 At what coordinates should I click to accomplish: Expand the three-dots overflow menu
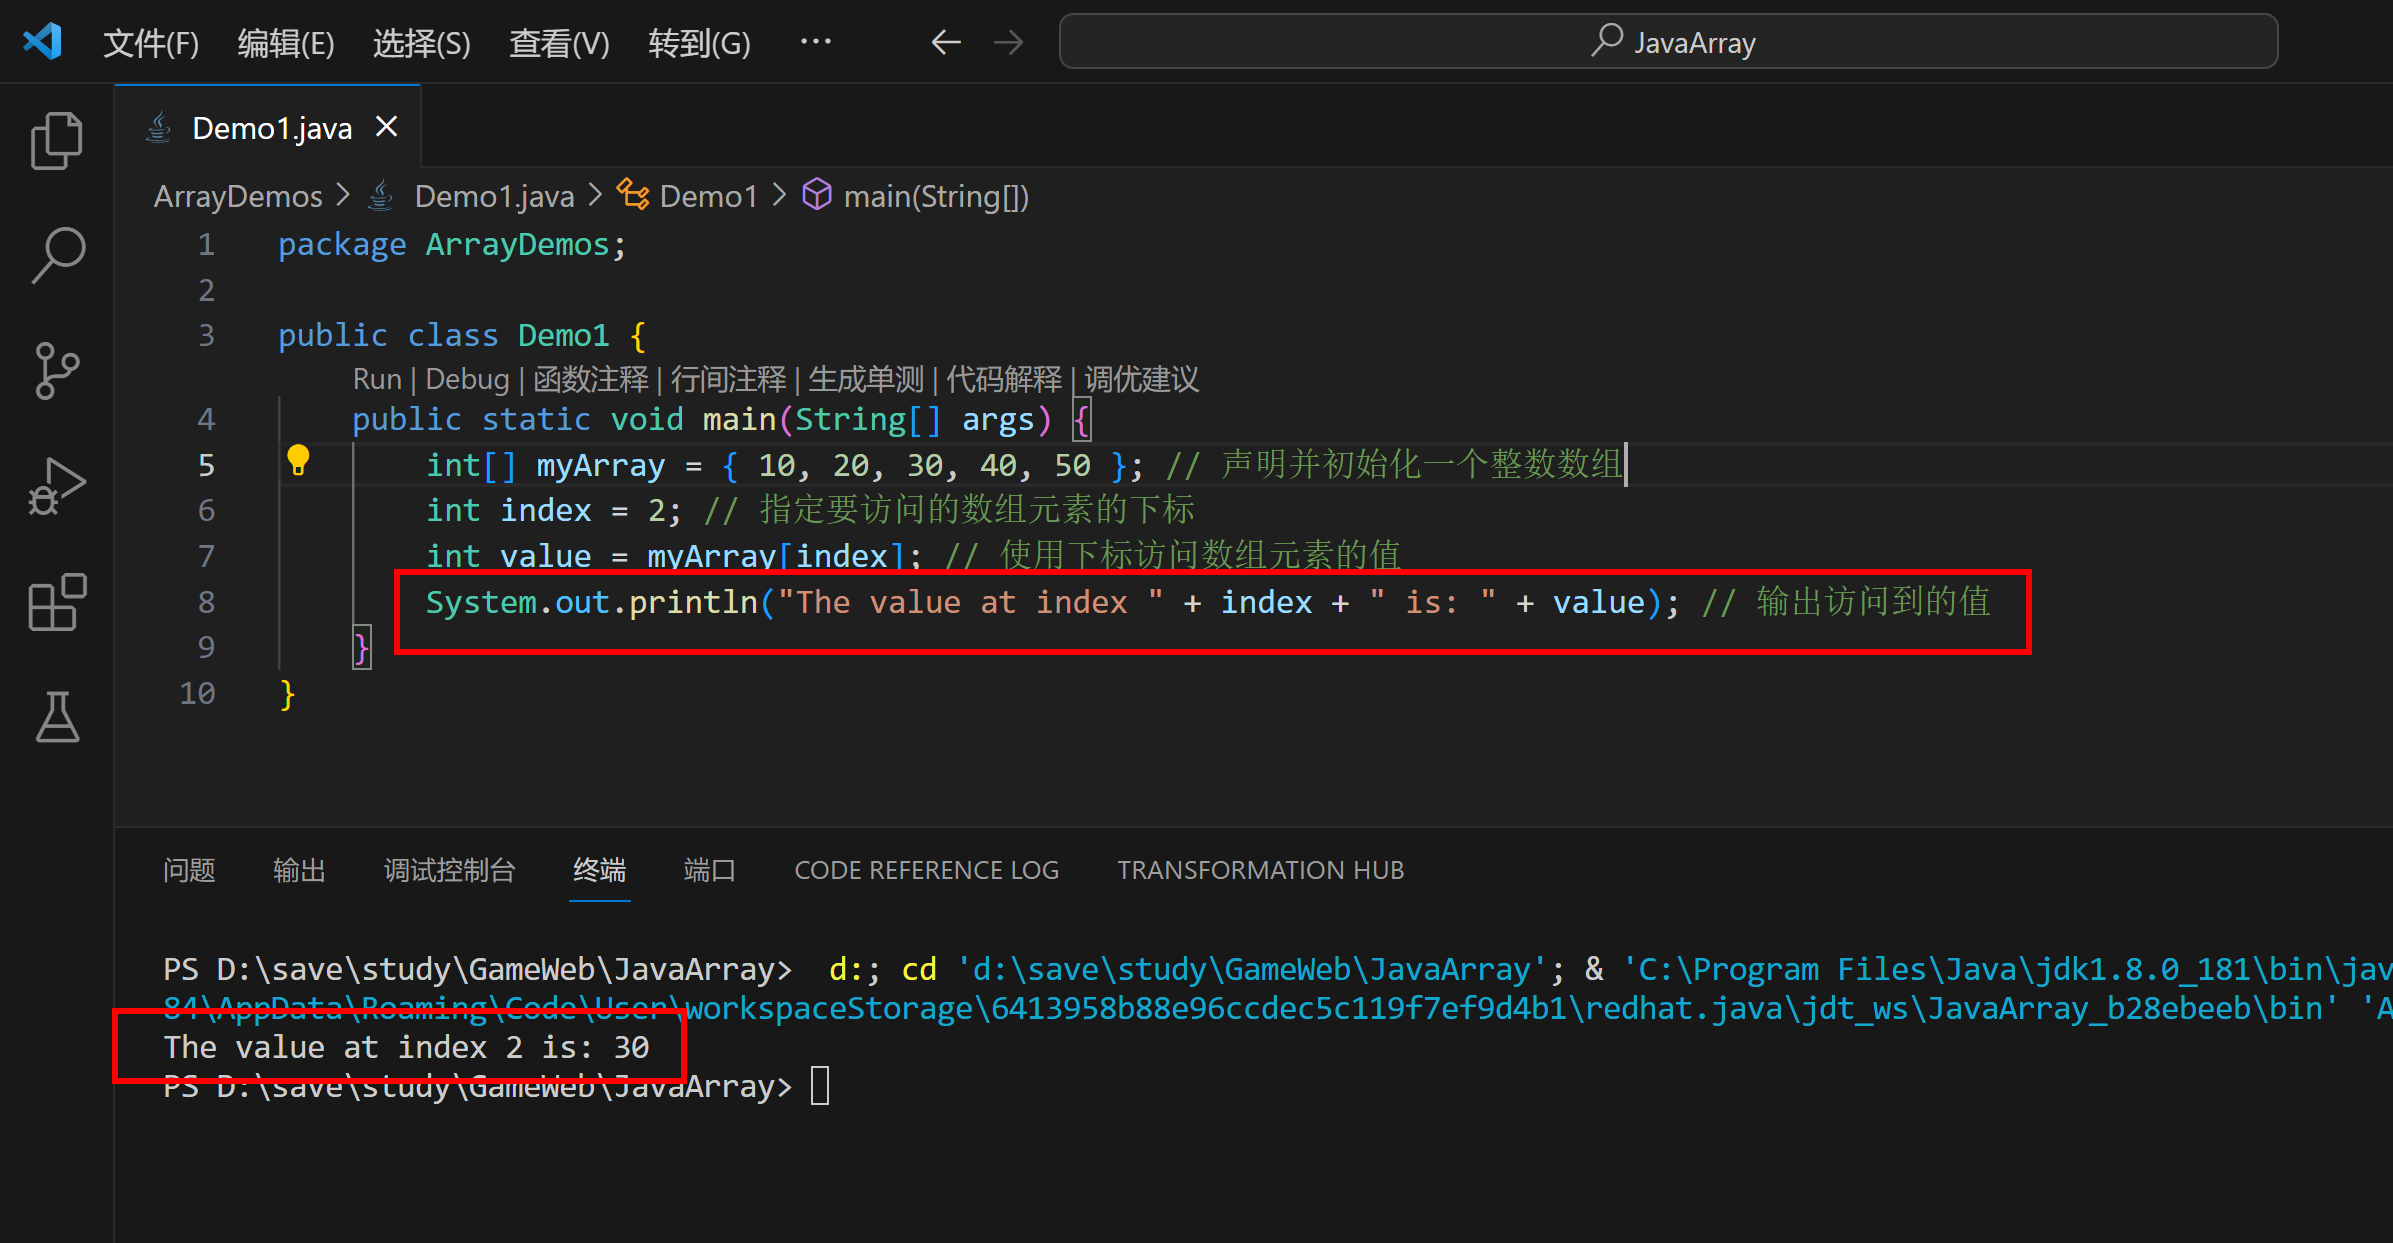pyautogui.click(x=815, y=42)
